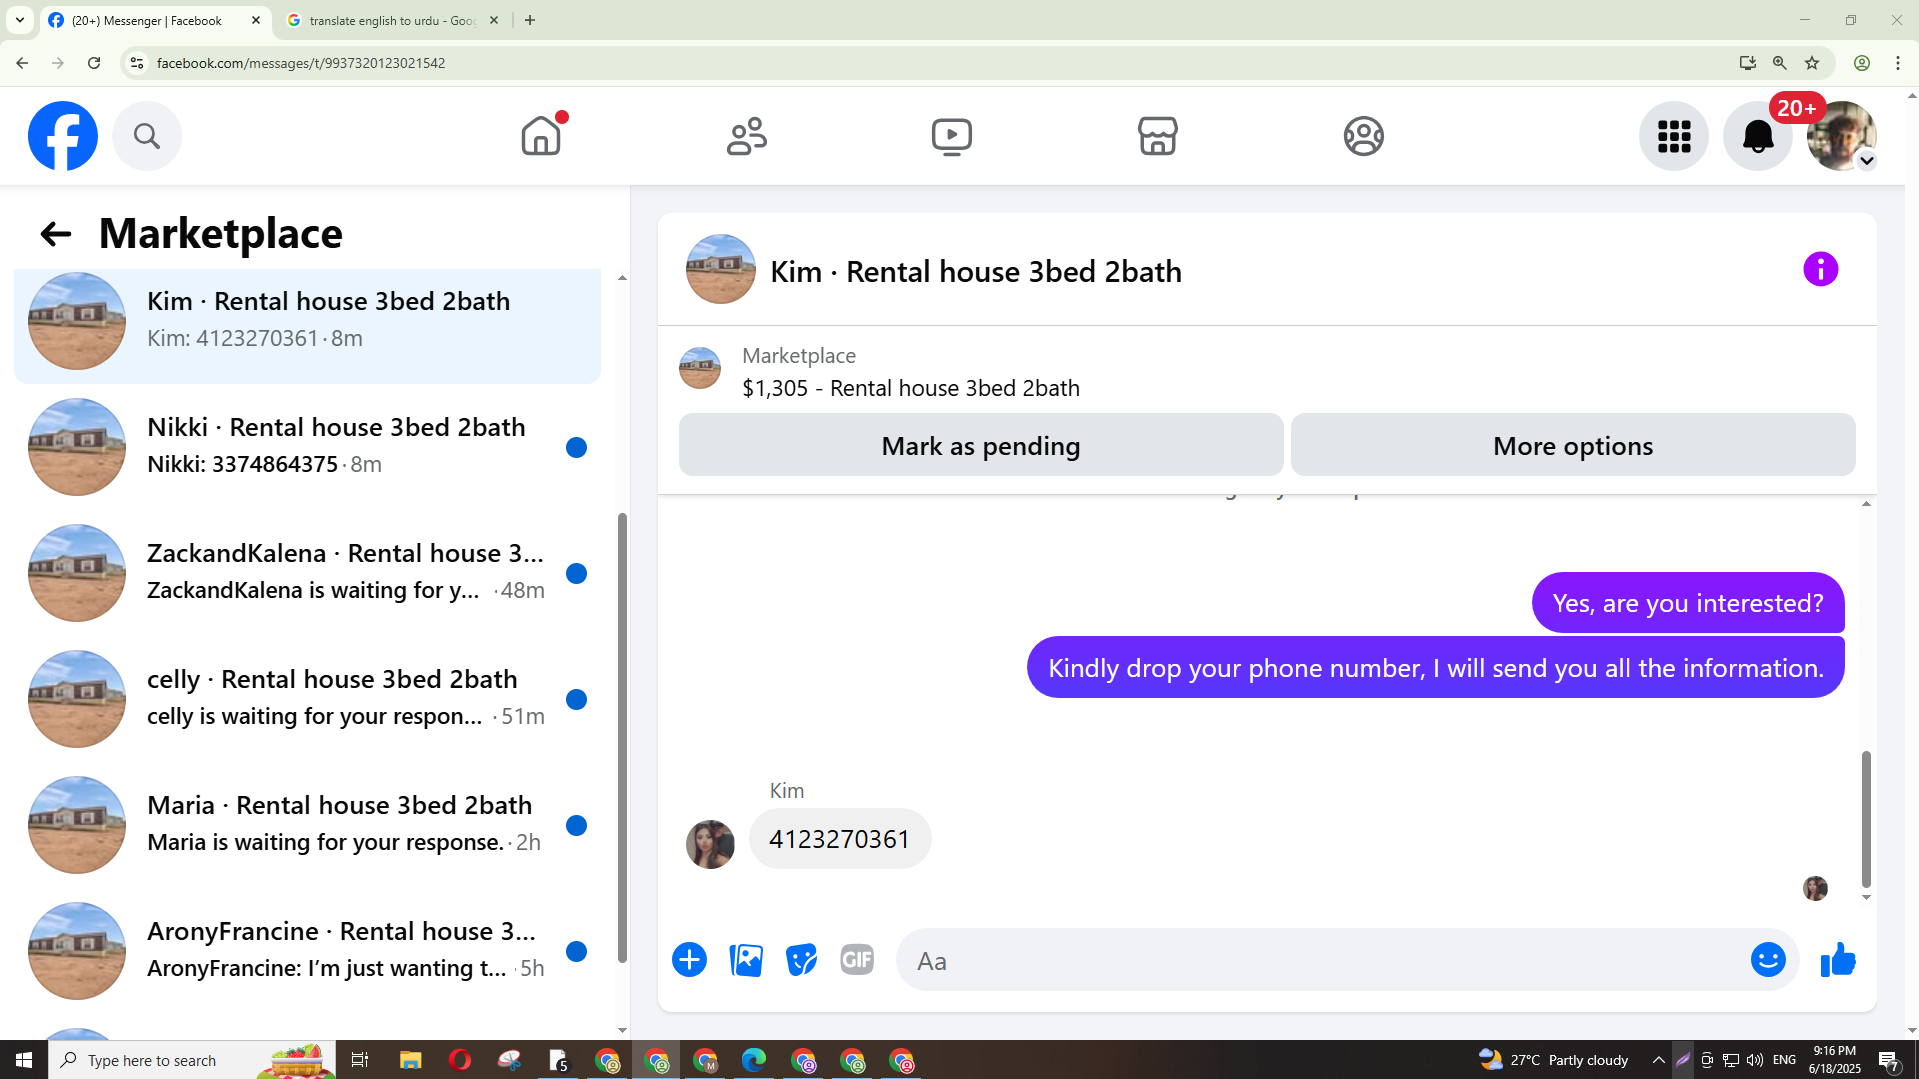
Task: Open the Friends icon in the top nav
Action: [x=747, y=136]
